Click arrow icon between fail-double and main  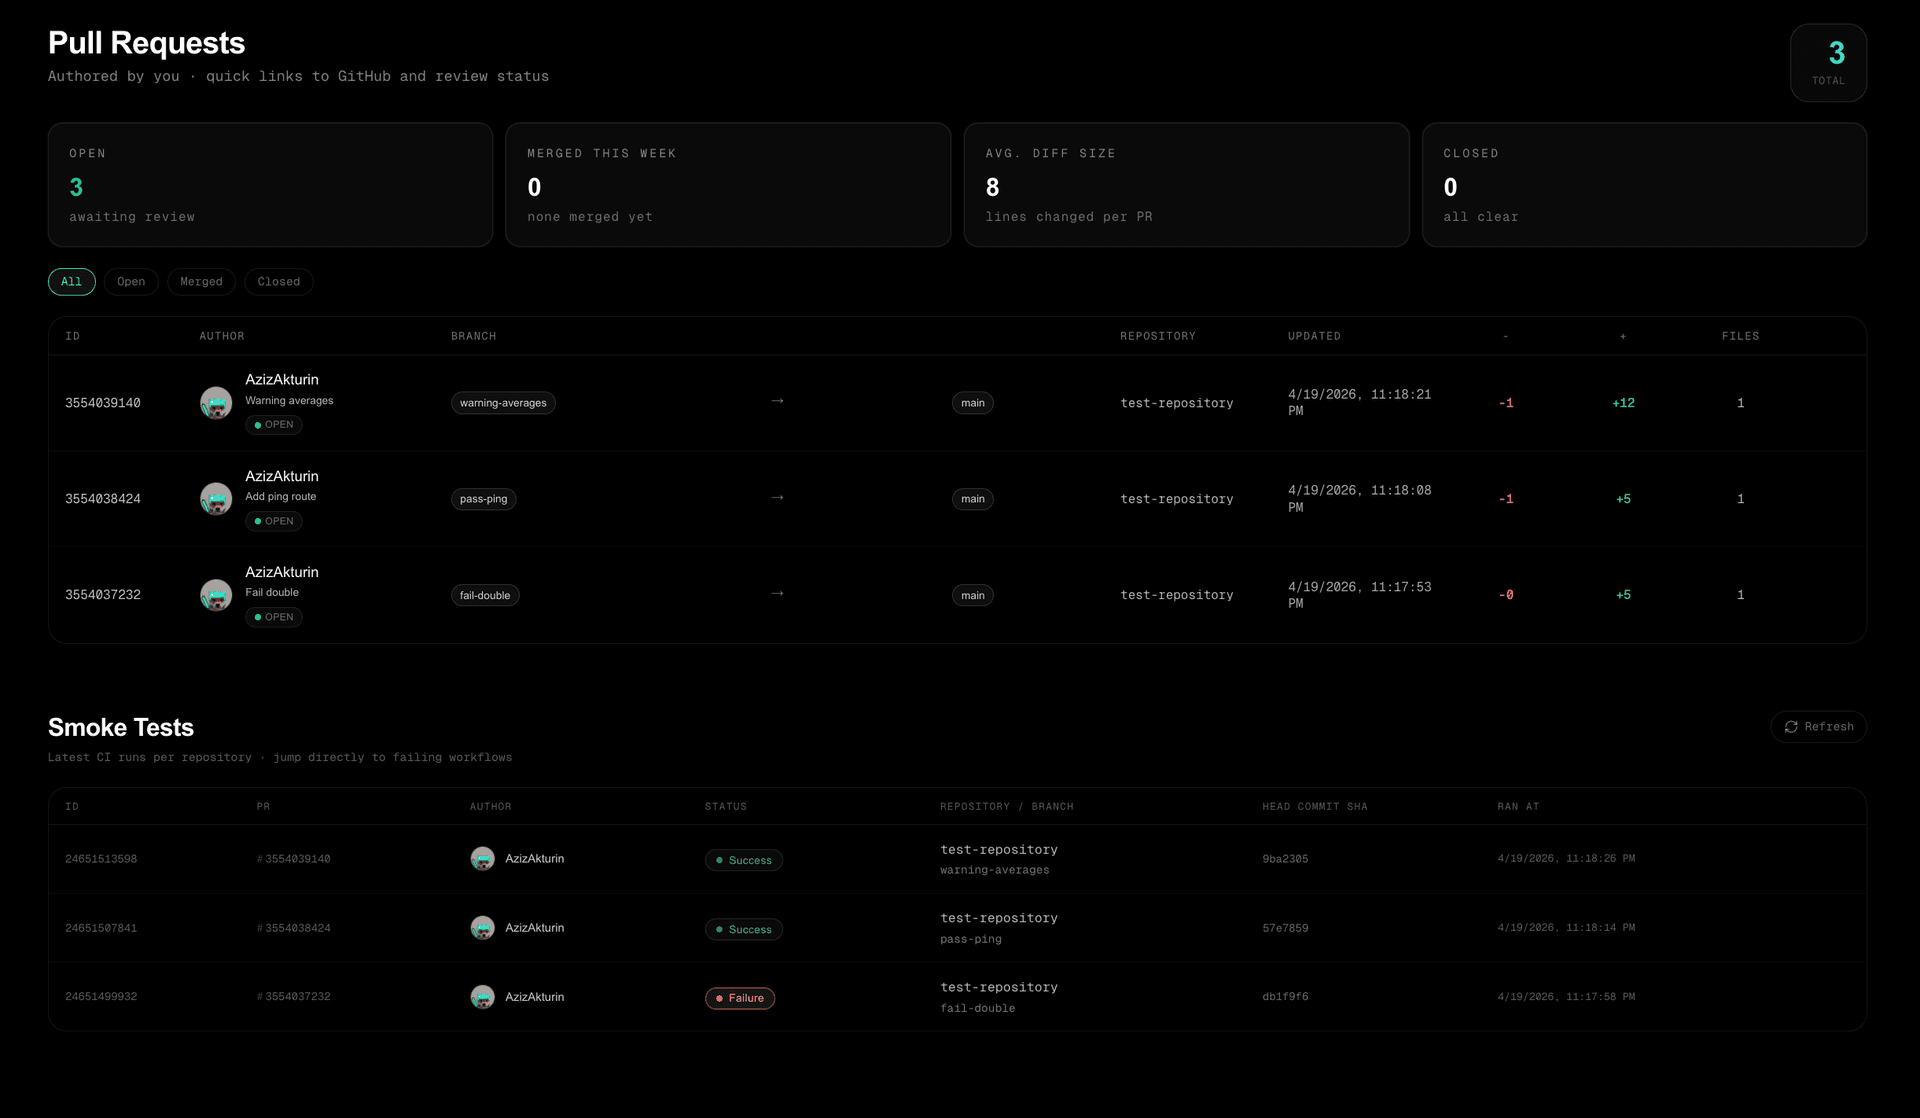tap(777, 594)
